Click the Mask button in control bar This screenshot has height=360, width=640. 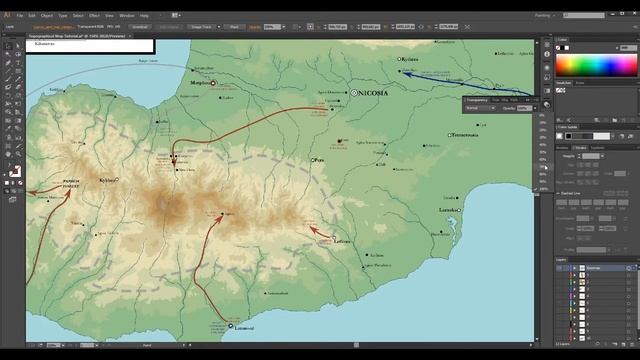tap(234, 27)
